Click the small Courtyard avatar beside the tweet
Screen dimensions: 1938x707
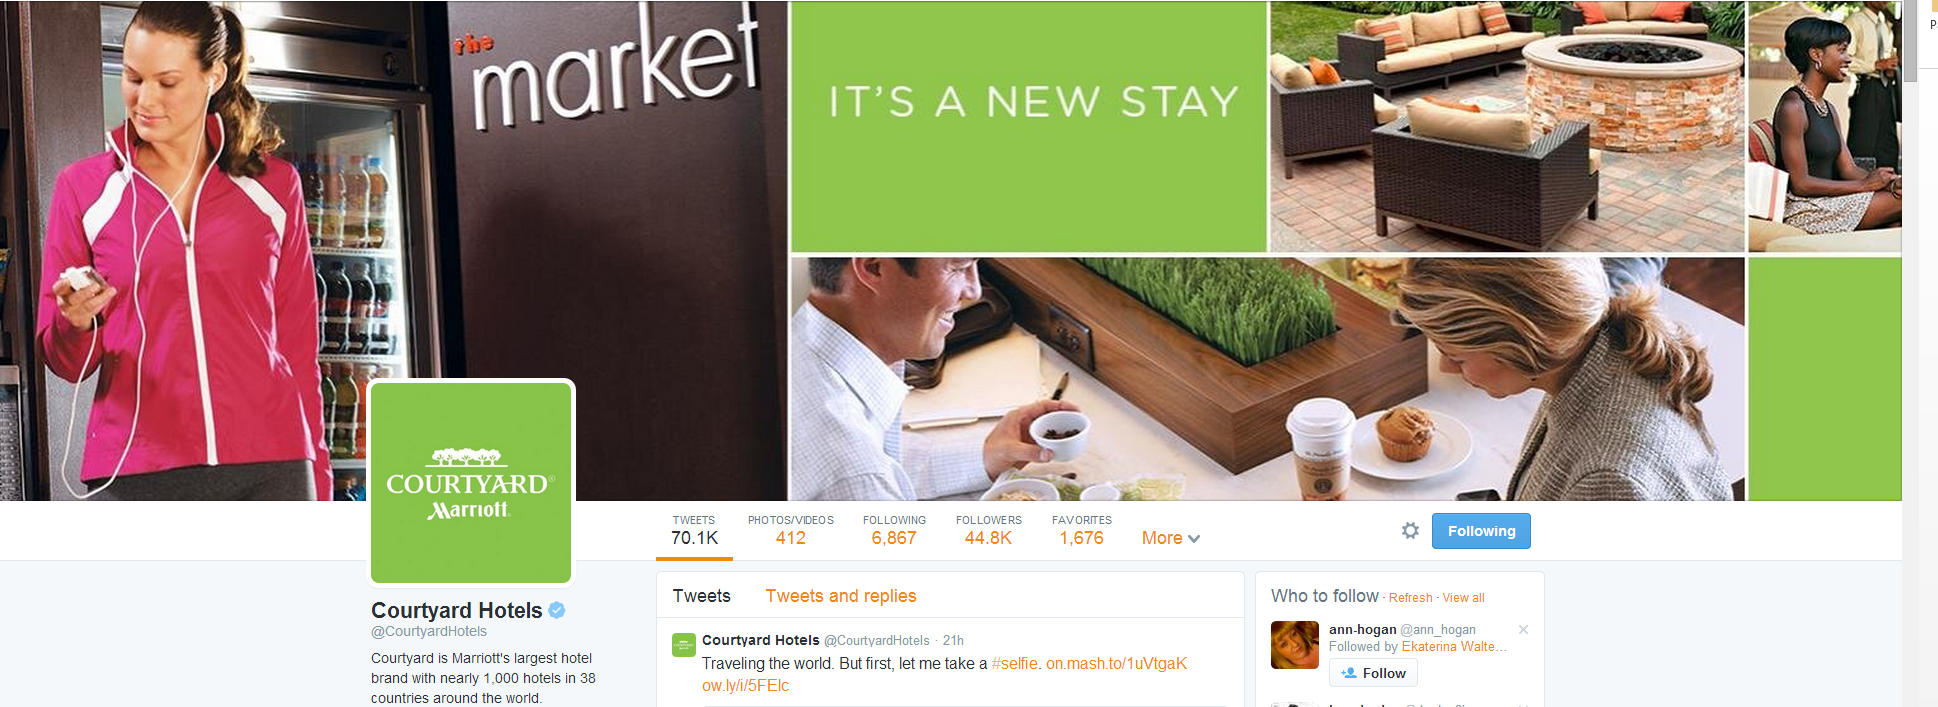[x=684, y=645]
